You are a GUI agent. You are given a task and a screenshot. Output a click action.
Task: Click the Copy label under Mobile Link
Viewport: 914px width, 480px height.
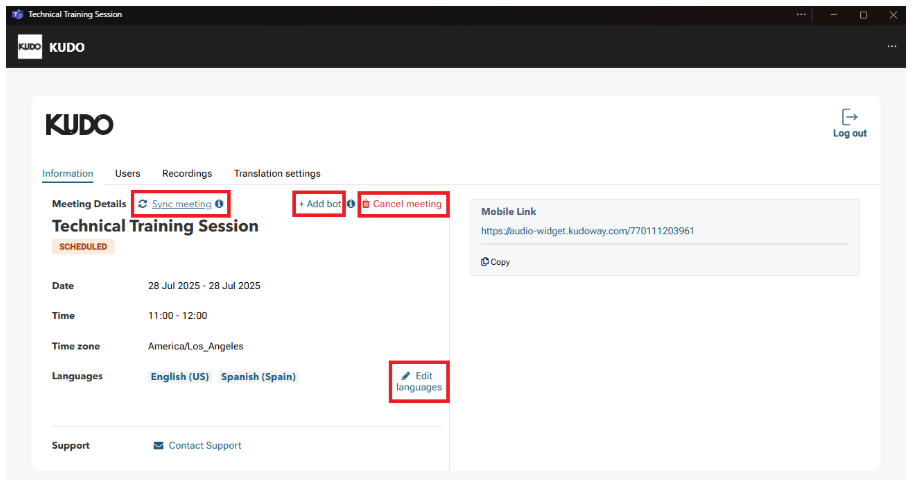tap(500, 262)
